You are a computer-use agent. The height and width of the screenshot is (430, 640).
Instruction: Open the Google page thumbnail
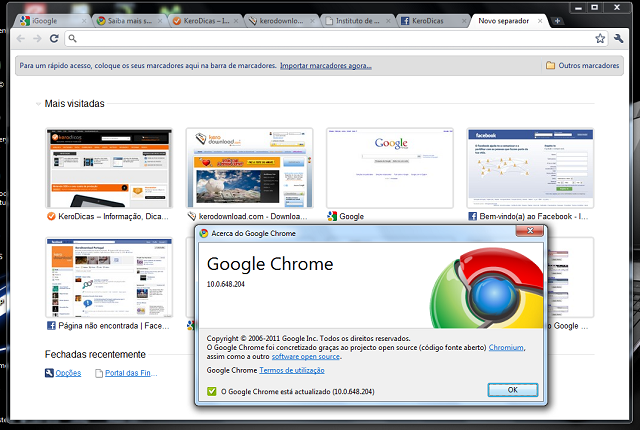tap(389, 168)
